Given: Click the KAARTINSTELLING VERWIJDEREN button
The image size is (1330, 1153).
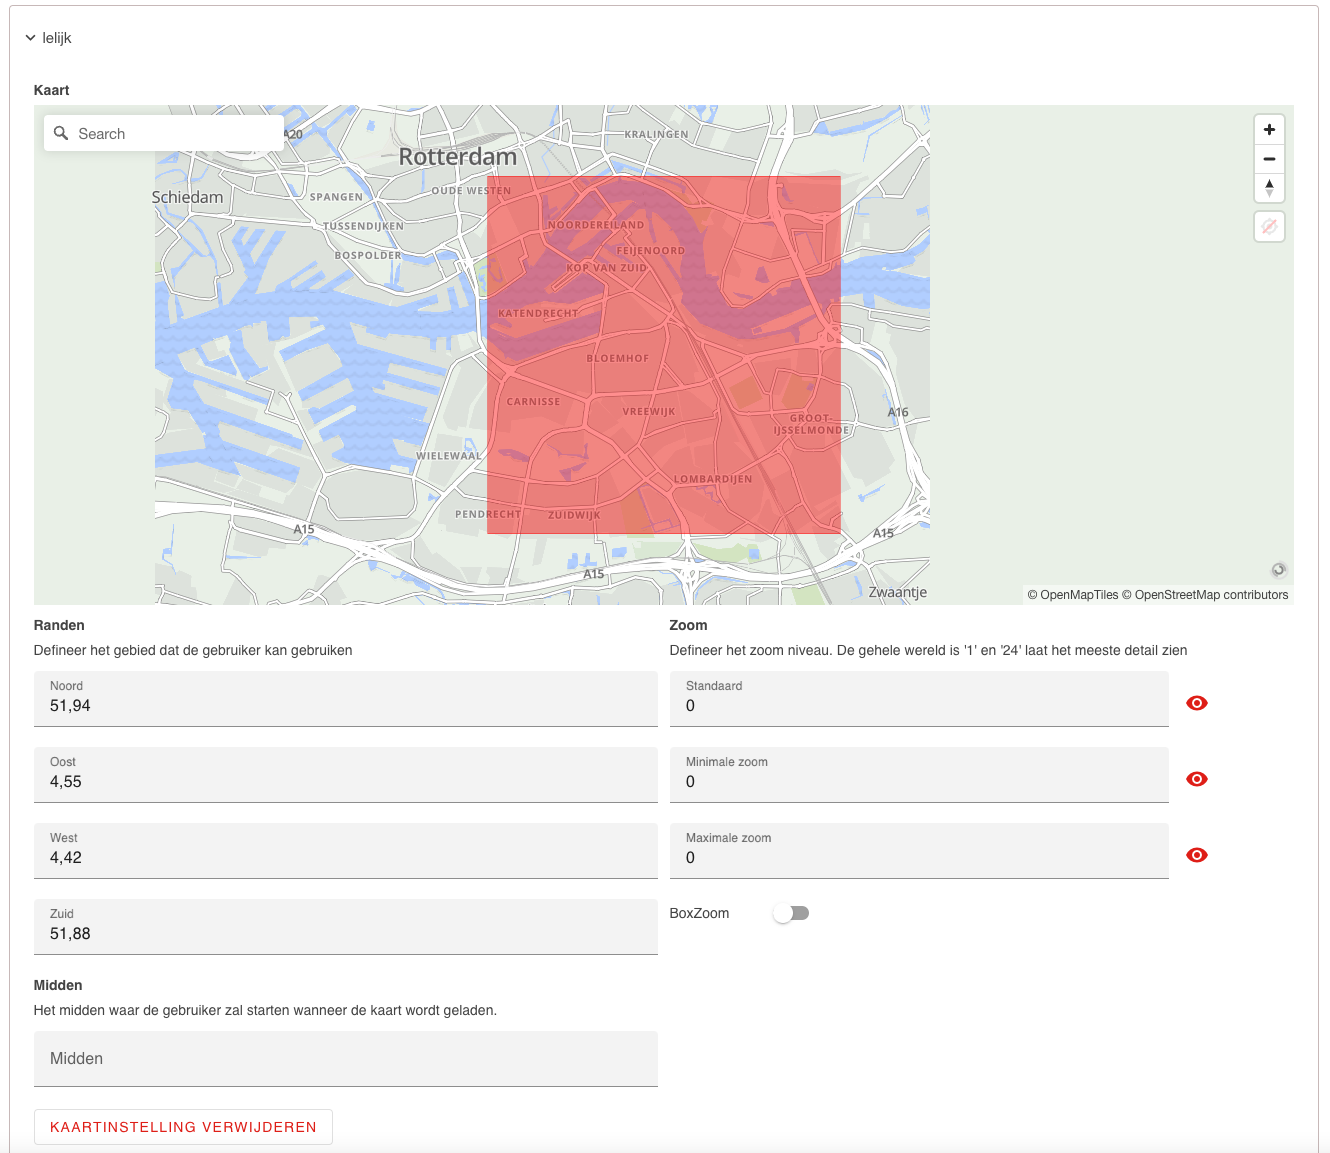Looking at the screenshot, I should [183, 1126].
